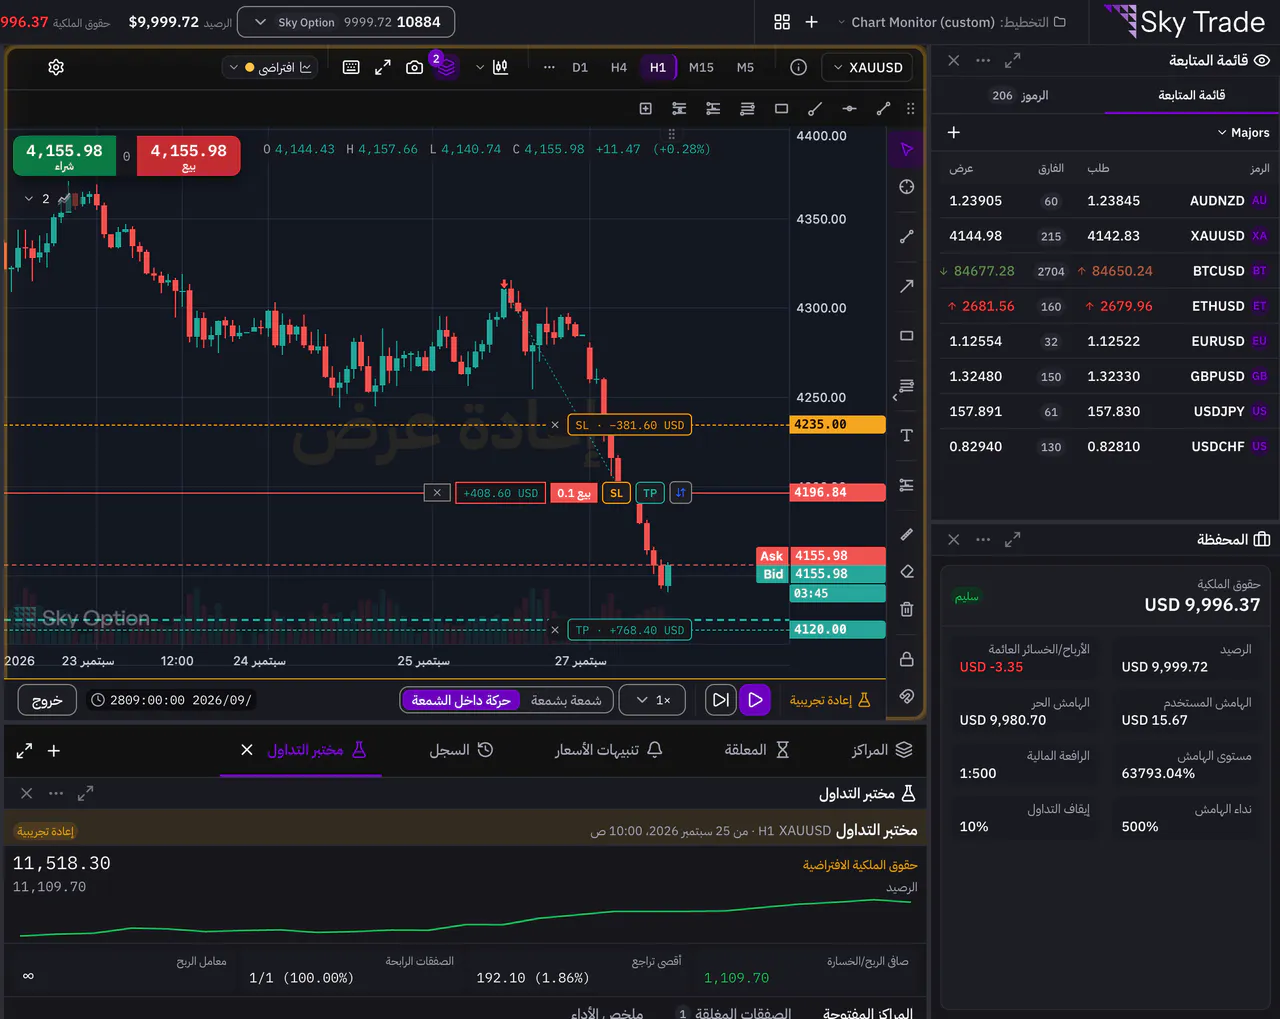The image size is (1280, 1019).
Task: Collapse the indicators legend chevron labeled 2
Action: pos(29,199)
